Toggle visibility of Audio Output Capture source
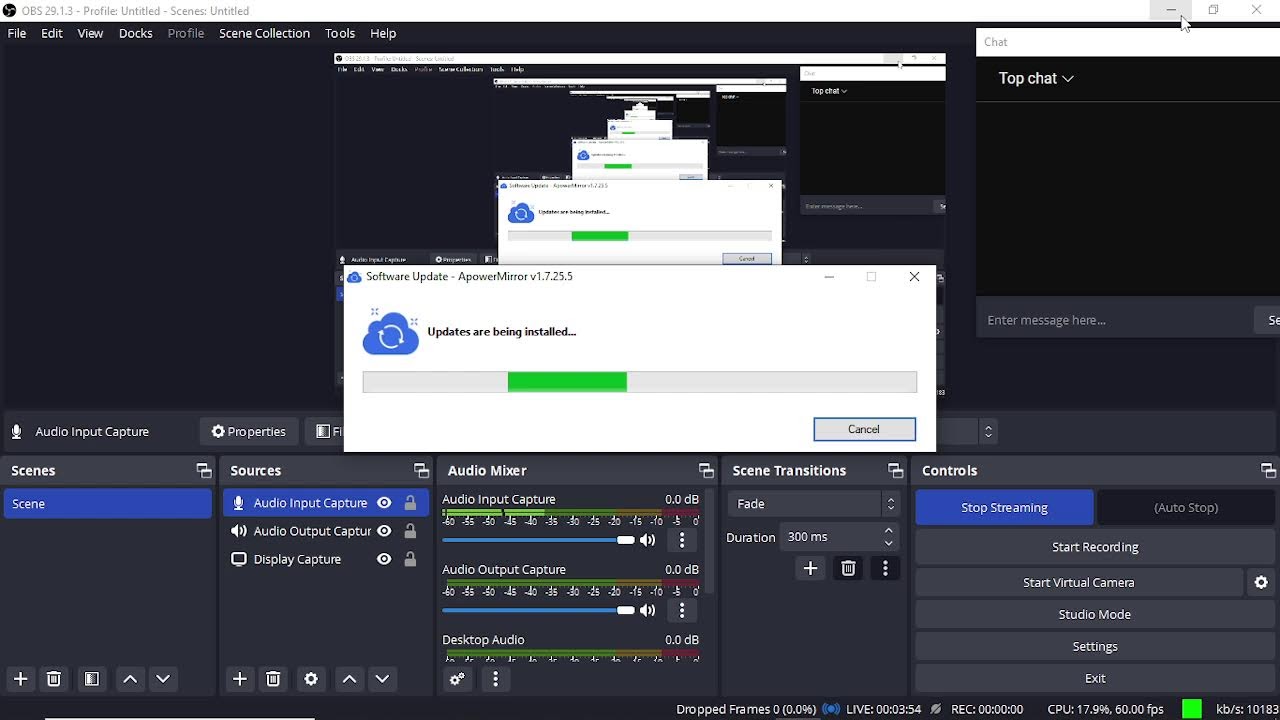1280x720 pixels. [x=384, y=531]
